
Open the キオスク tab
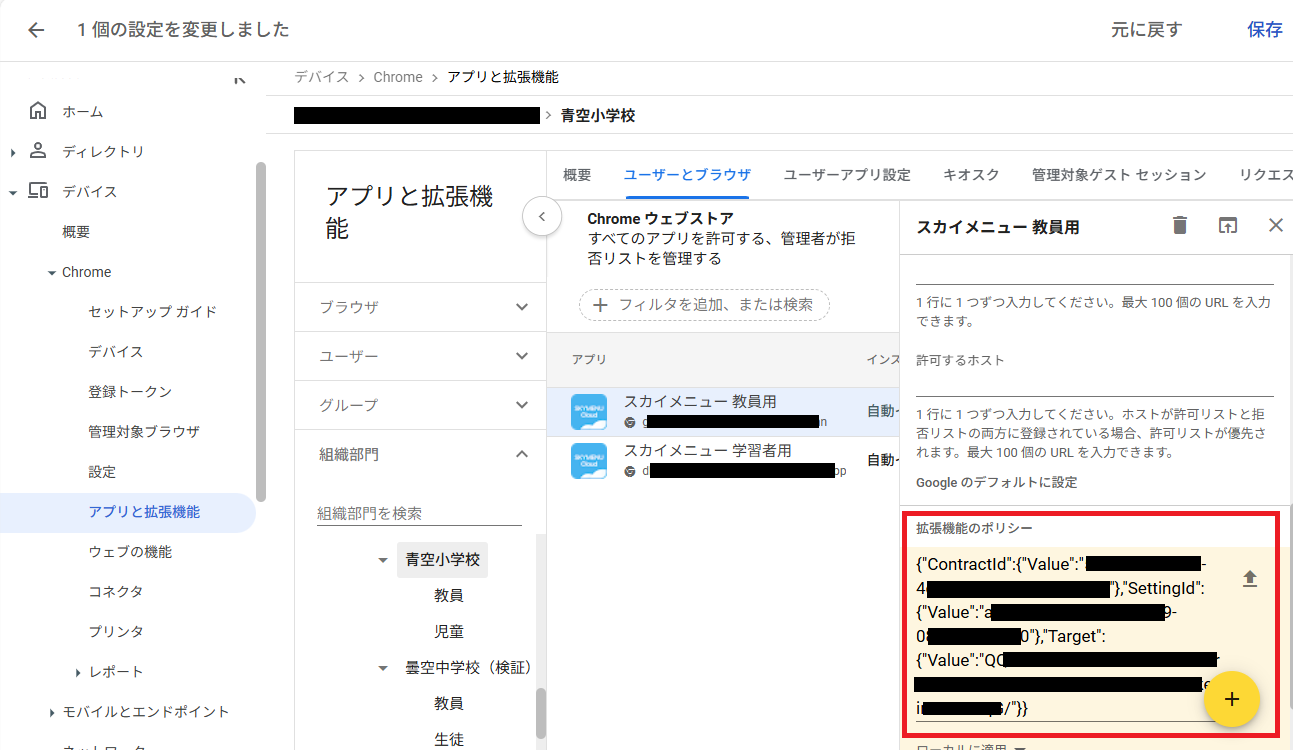pyautogui.click(x=970, y=175)
